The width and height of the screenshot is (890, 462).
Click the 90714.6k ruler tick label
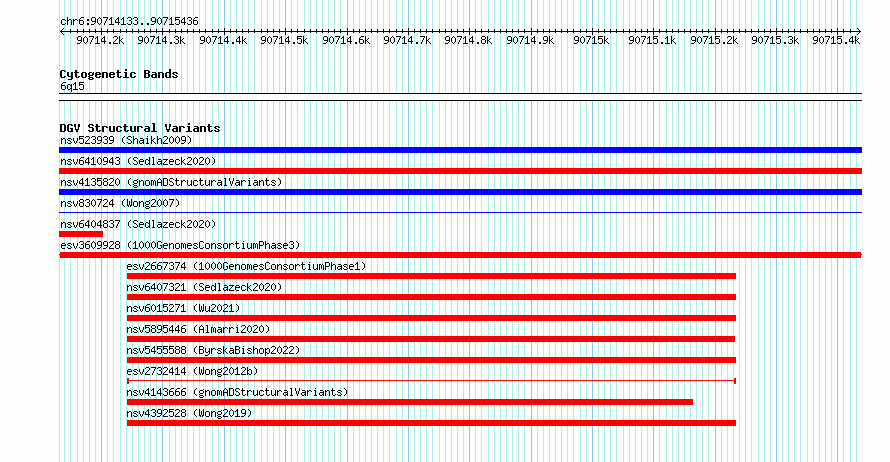tap(346, 40)
